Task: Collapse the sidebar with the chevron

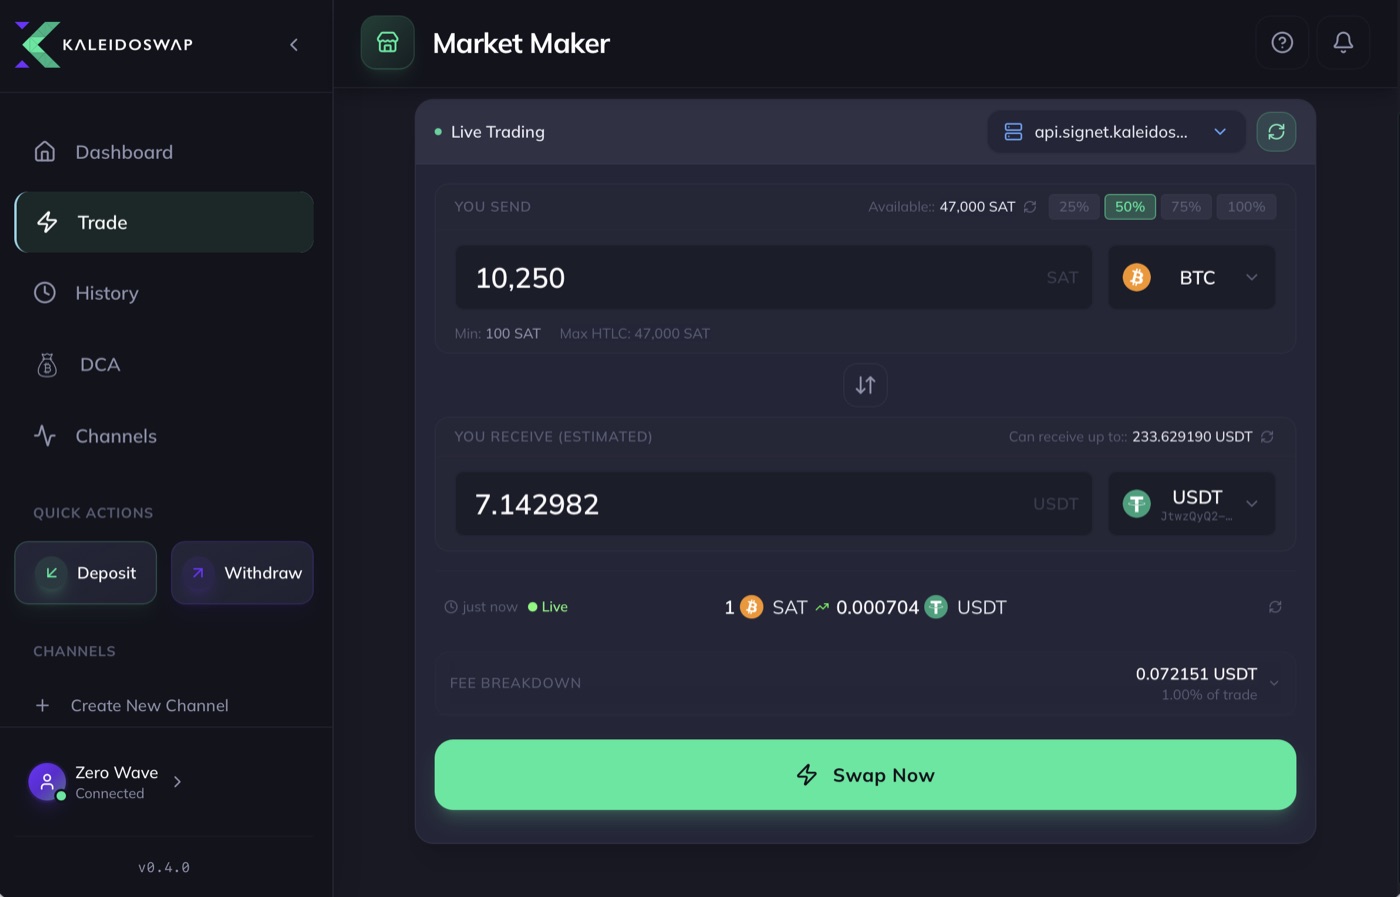Action: tap(294, 44)
